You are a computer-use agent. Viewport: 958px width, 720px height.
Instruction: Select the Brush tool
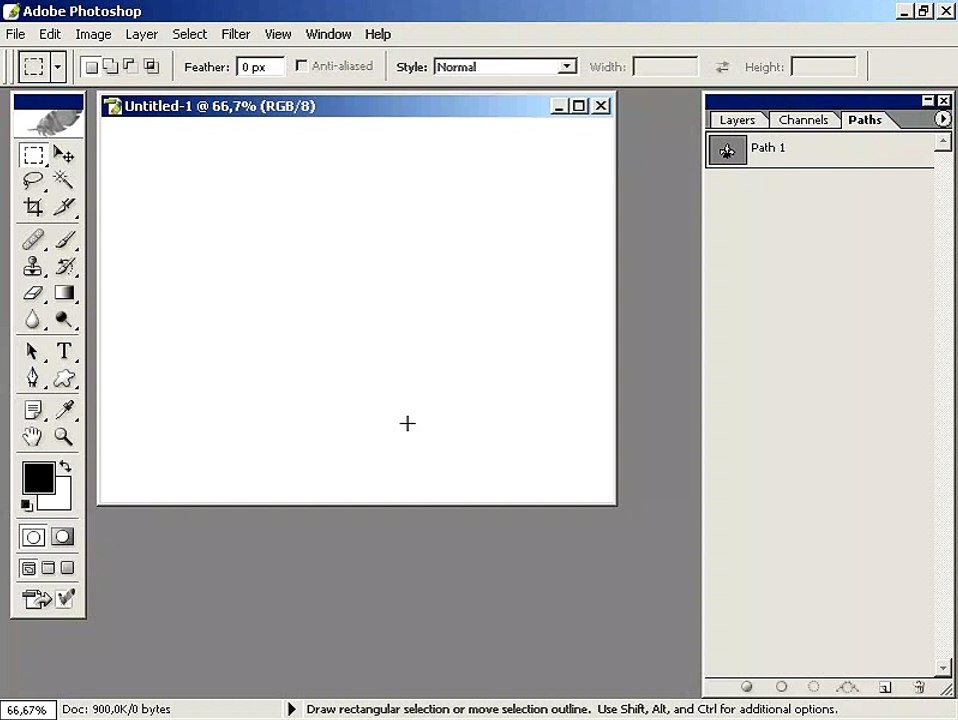click(64, 239)
